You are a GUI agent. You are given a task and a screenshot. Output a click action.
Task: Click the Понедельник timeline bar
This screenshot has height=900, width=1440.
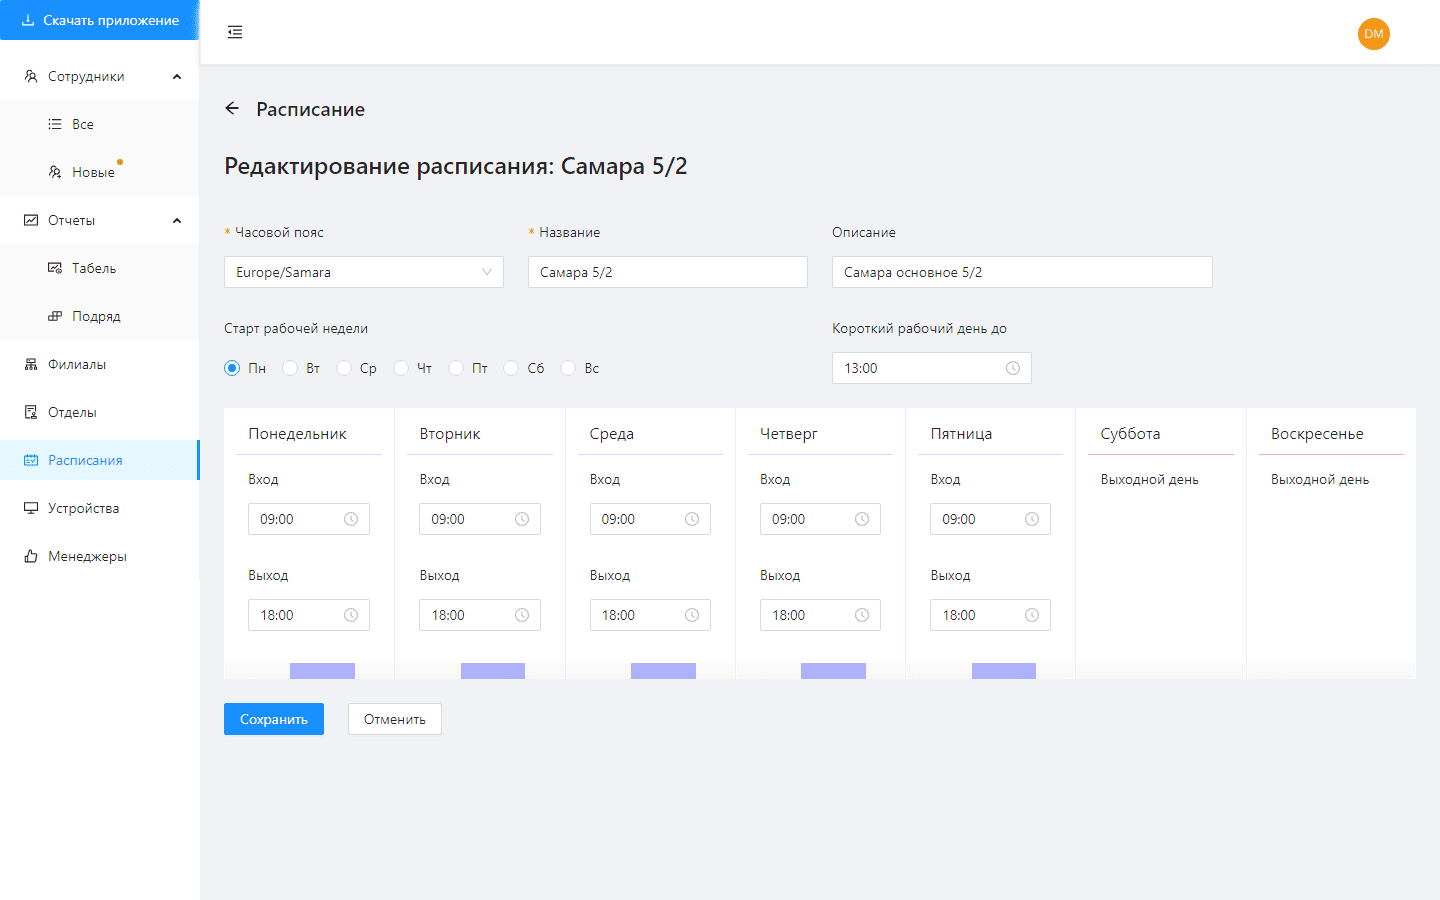(x=322, y=671)
